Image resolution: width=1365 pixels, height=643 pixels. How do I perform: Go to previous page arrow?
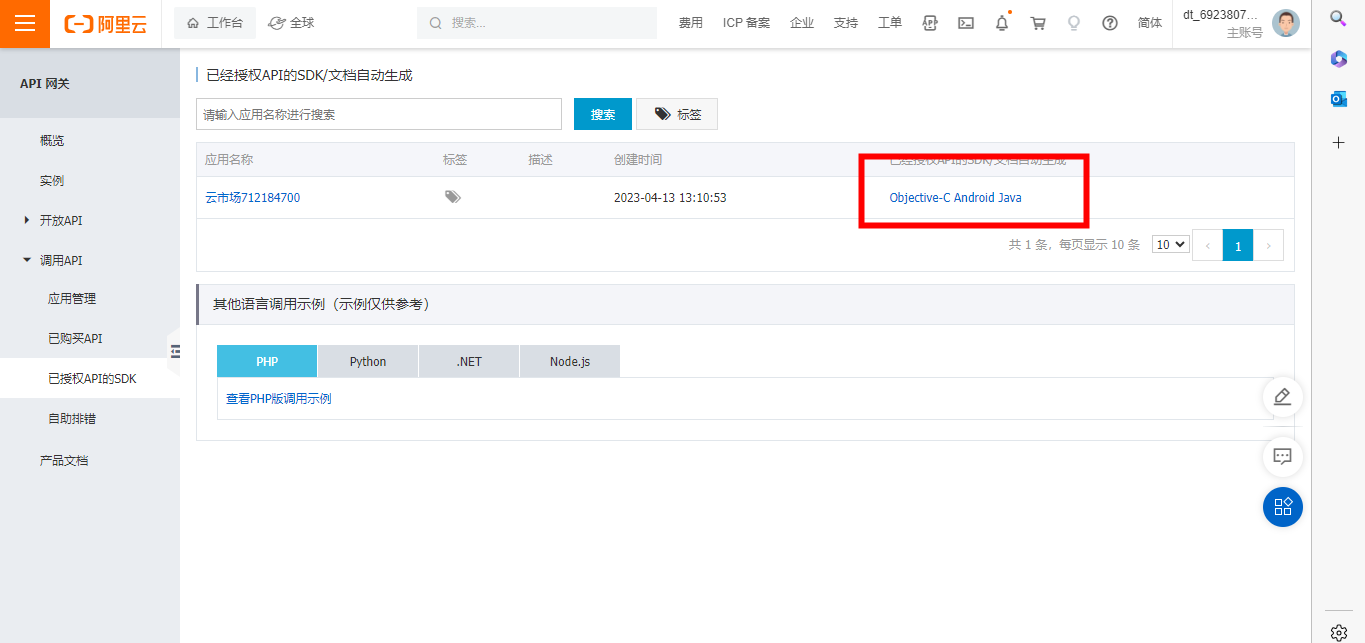tap(1207, 245)
